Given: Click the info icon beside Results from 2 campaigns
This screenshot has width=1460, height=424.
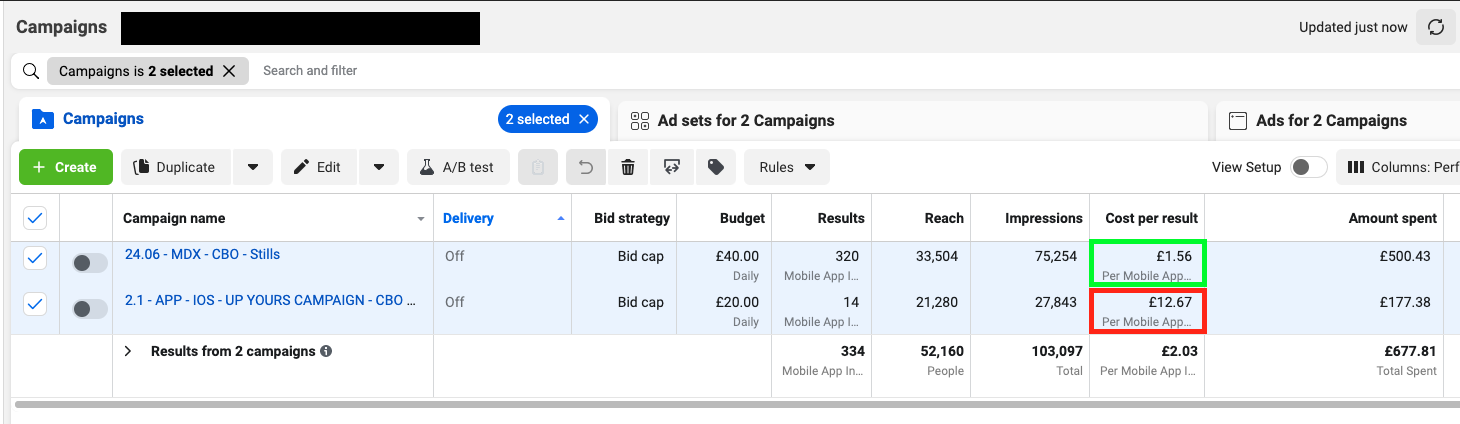Looking at the screenshot, I should pos(326,351).
